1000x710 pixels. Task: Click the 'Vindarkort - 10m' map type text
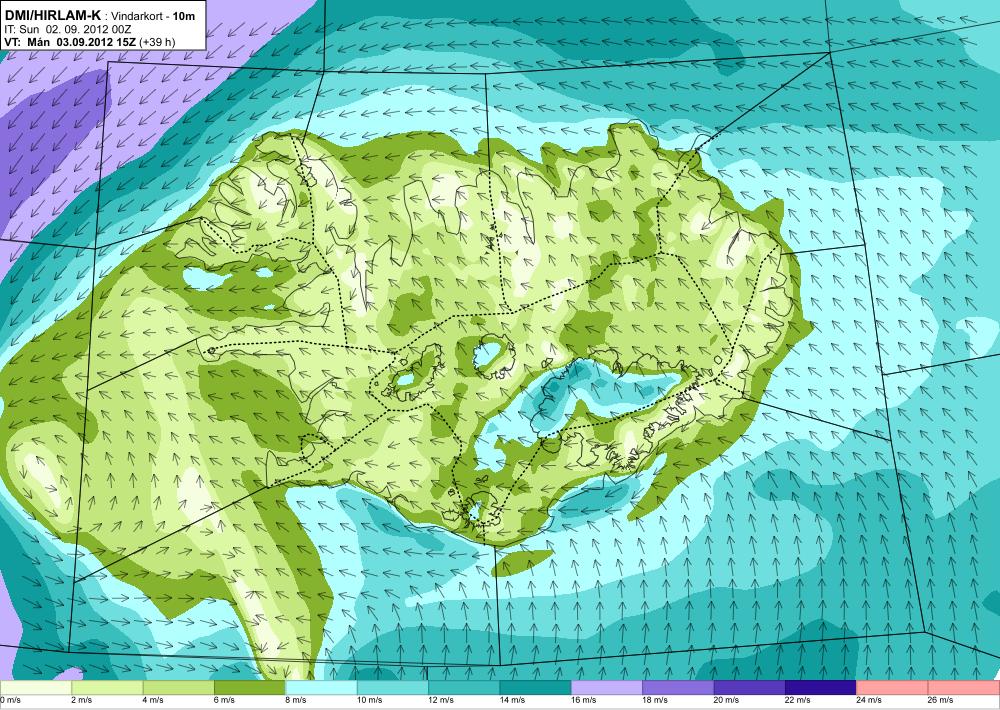(x=153, y=16)
